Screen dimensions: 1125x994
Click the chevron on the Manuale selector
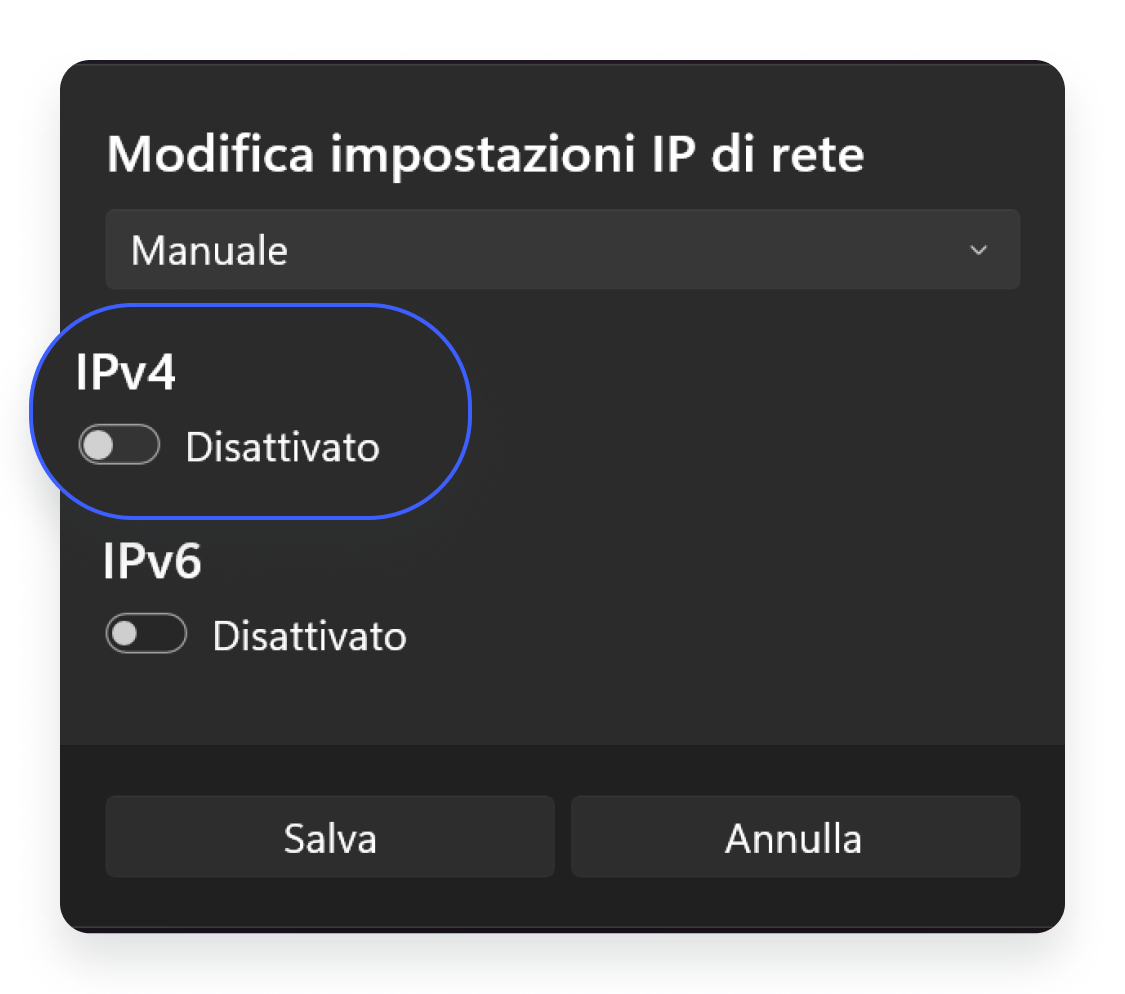(978, 250)
